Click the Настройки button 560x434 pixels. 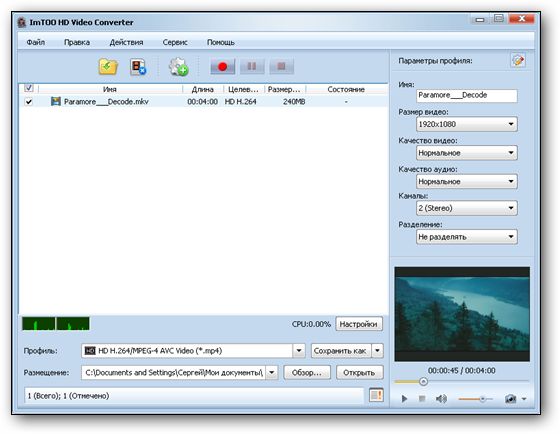point(359,324)
